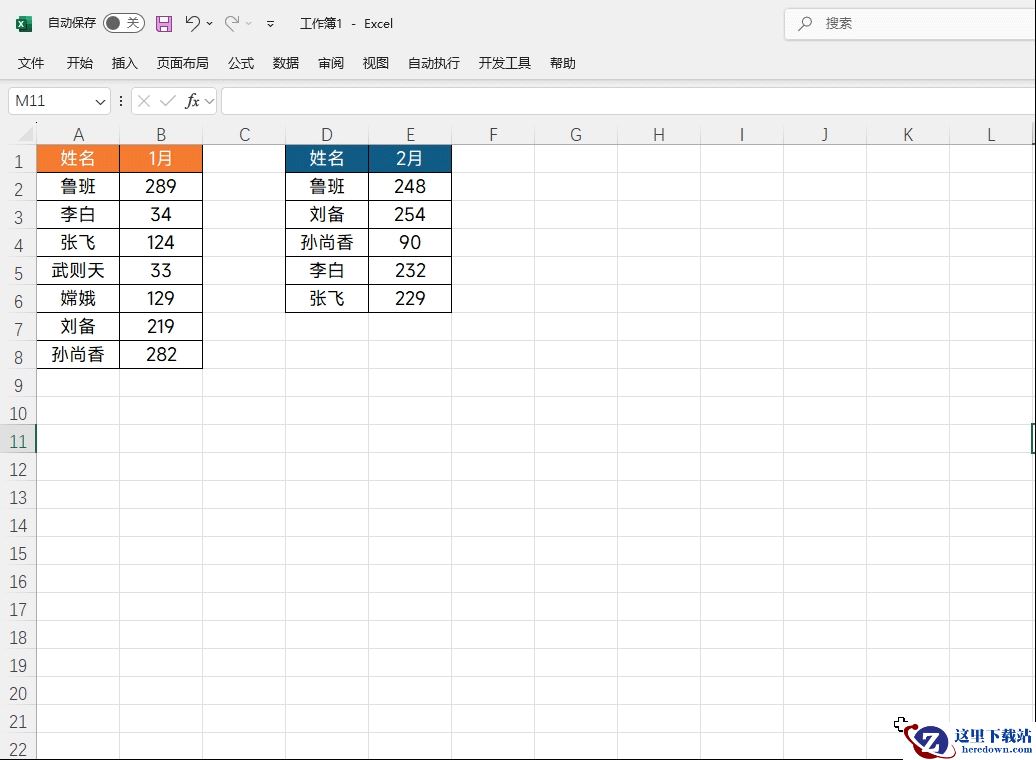Screen dimensions: 1036x760
Task: Select column B header
Action: pos(161,135)
